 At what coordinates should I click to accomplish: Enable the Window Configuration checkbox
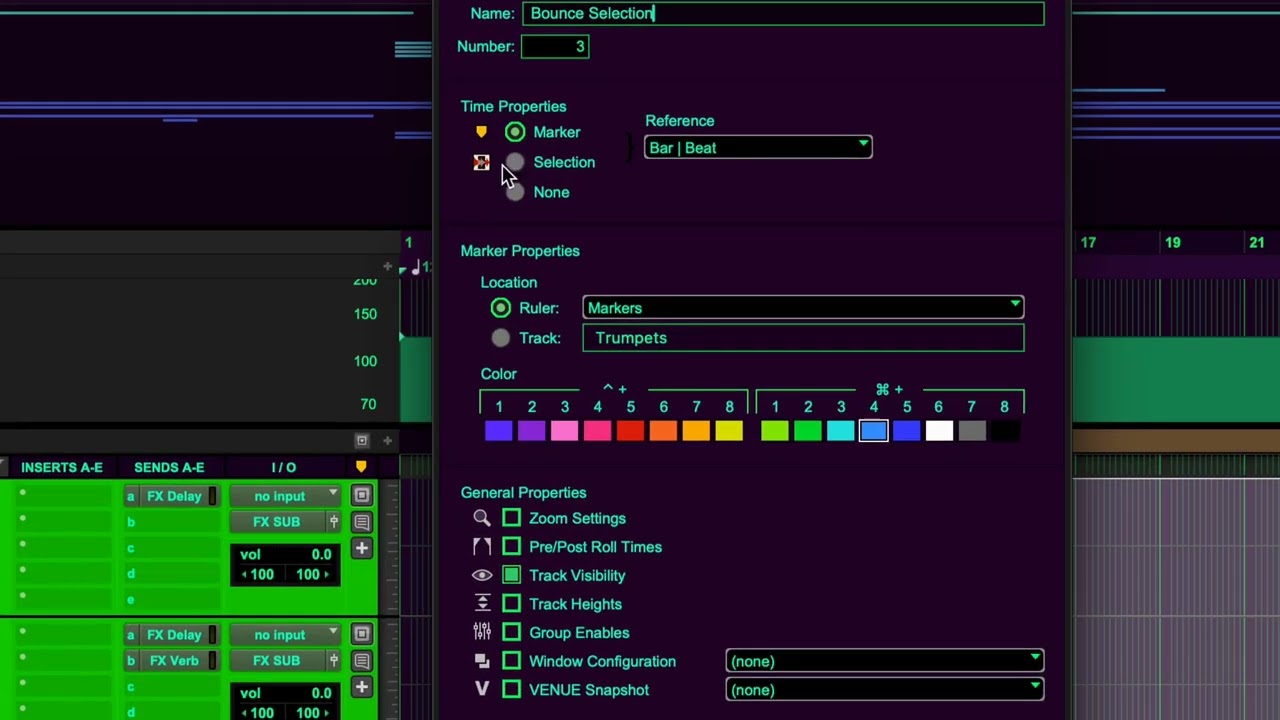pyautogui.click(x=512, y=661)
